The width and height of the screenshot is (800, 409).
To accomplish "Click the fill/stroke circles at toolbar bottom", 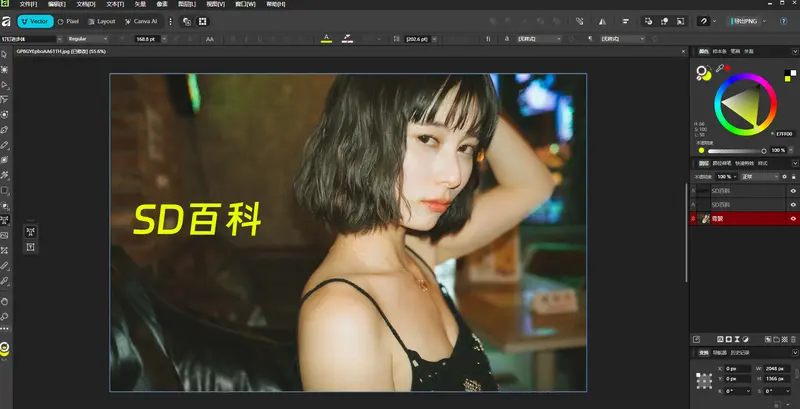I will (5, 348).
